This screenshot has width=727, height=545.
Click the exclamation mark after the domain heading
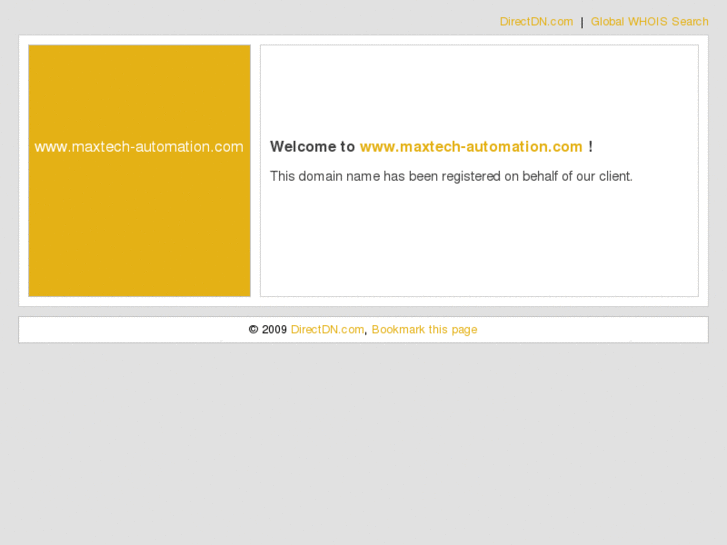click(x=590, y=147)
